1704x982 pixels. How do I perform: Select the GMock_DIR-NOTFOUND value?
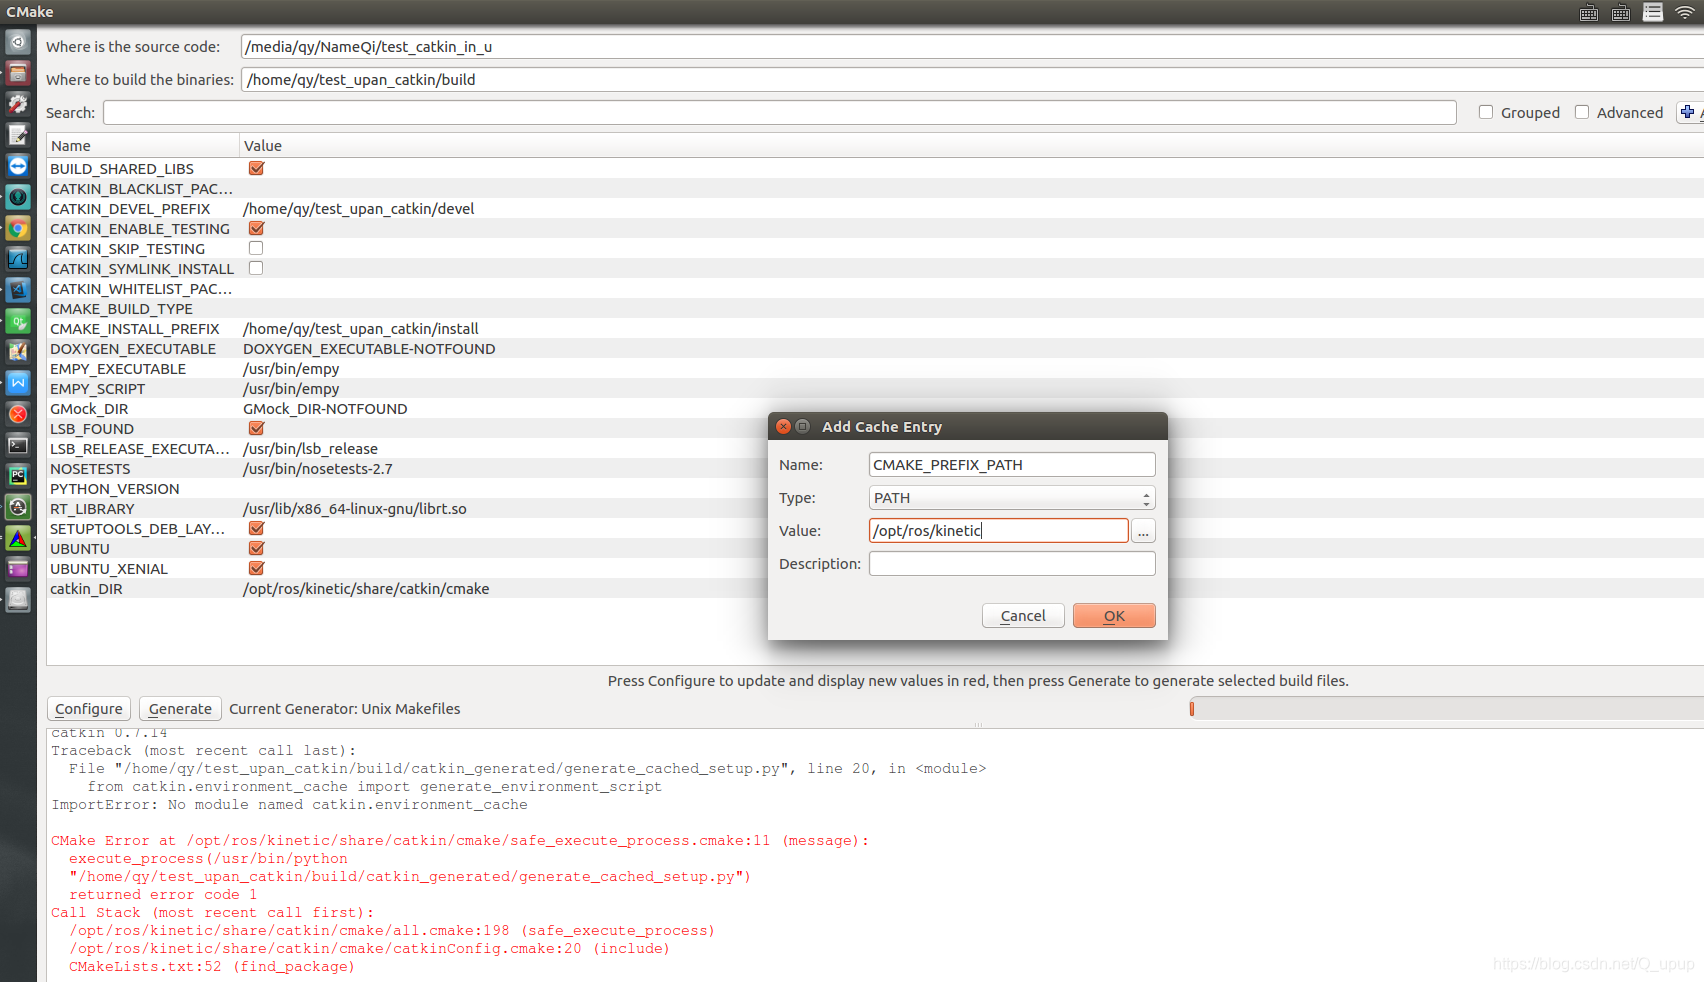[x=325, y=409]
